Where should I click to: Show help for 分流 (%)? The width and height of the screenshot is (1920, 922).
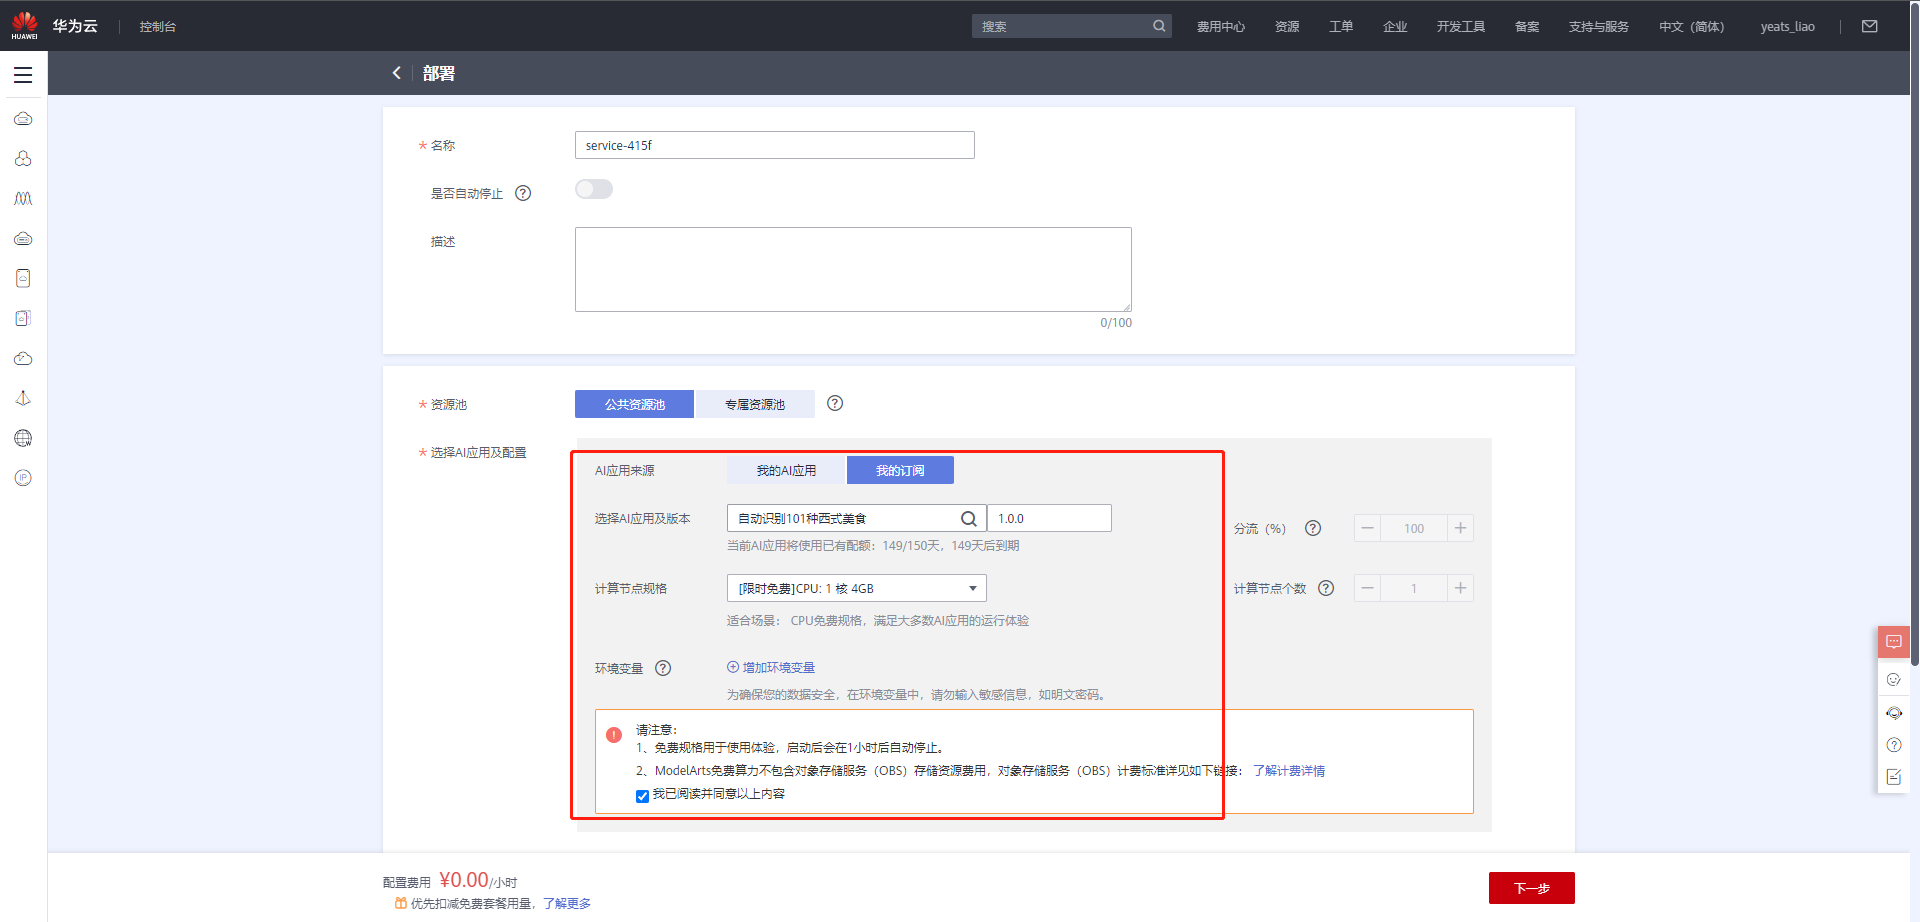pos(1313,528)
